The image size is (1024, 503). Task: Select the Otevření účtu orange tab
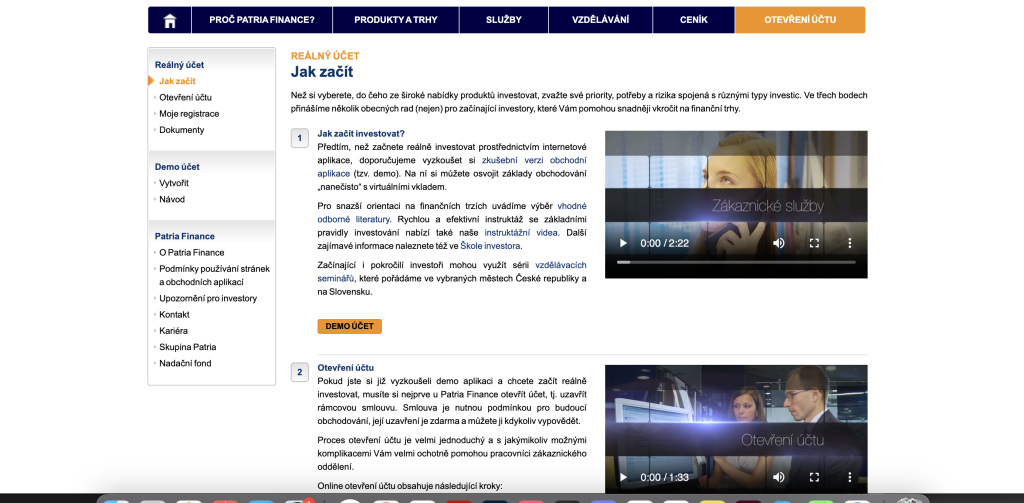pyautogui.click(x=800, y=20)
